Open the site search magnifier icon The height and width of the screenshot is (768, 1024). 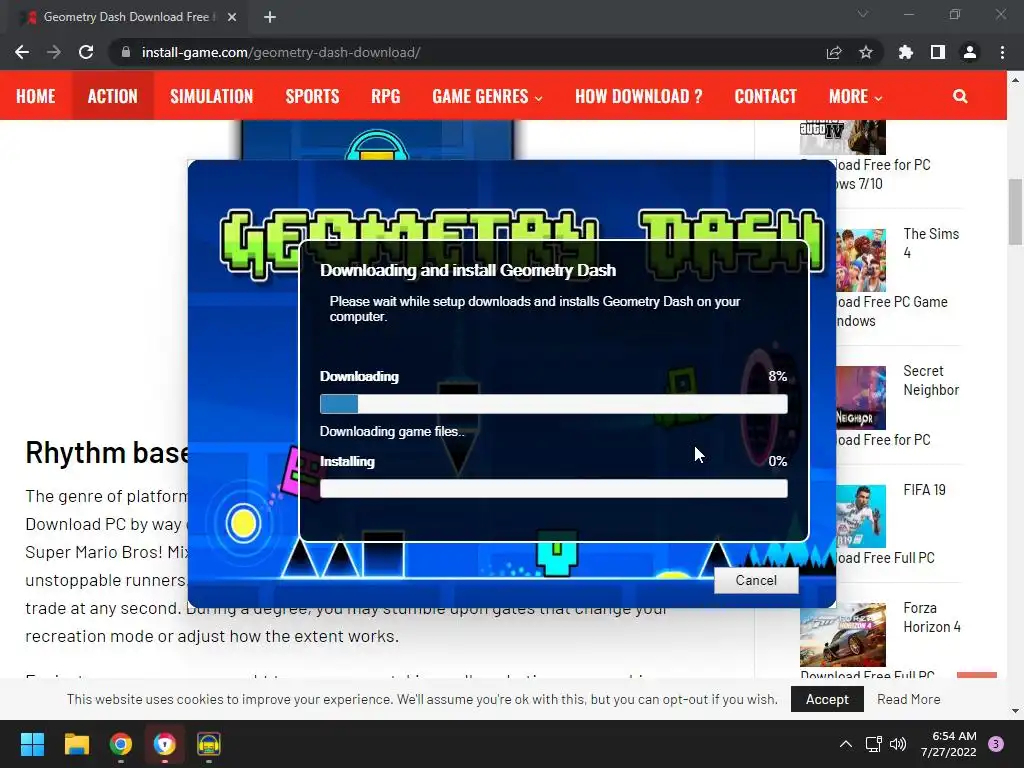pos(960,96)
